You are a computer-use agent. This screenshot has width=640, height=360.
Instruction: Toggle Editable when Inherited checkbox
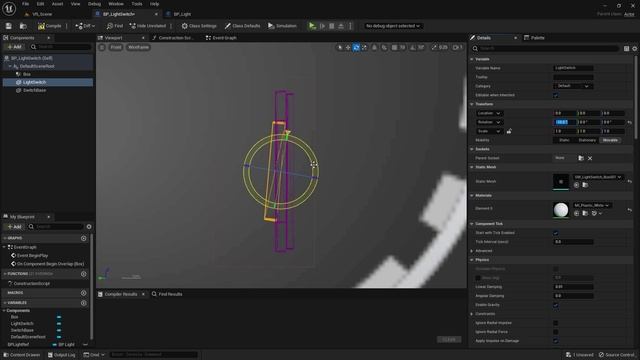pyautogui.click(x=556, y=96)
